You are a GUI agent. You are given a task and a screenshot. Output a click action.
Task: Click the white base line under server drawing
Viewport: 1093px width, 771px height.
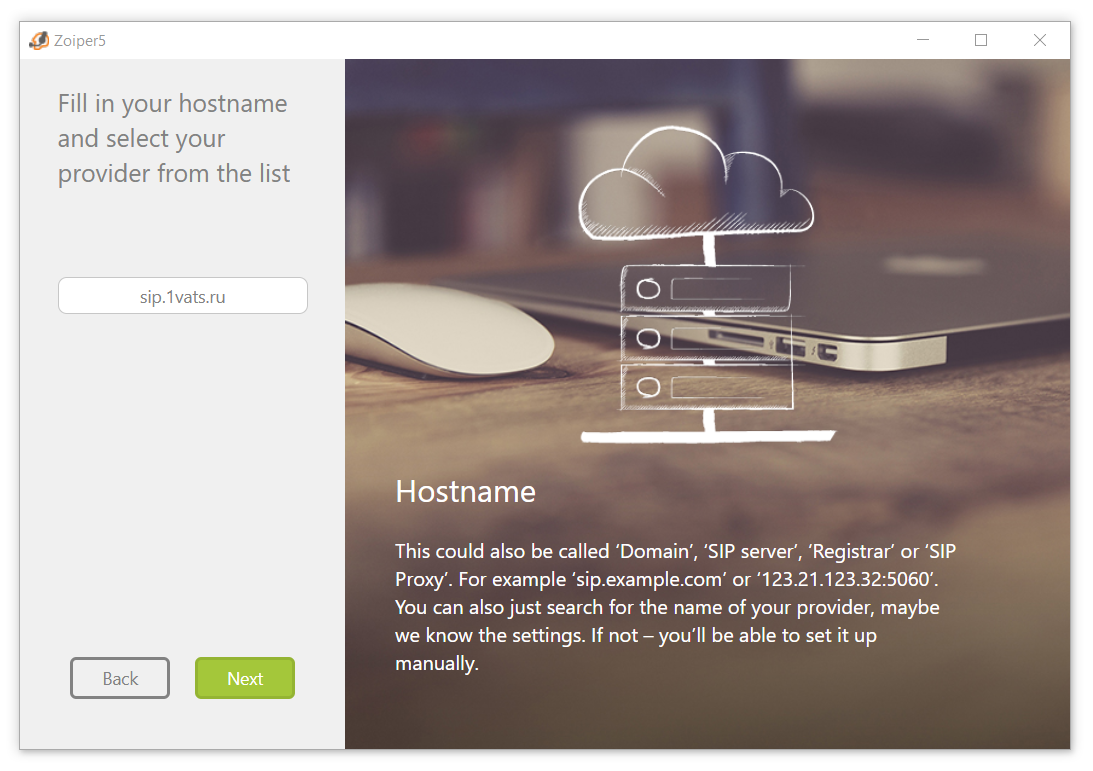(x=707, y=436)
